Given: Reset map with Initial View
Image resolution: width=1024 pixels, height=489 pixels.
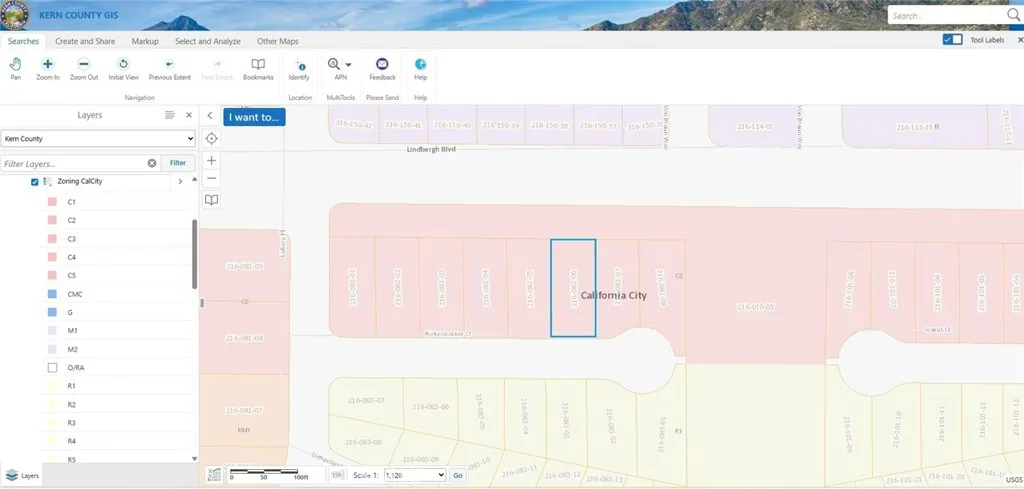Looking at the screenshot, I should [124, 68].
